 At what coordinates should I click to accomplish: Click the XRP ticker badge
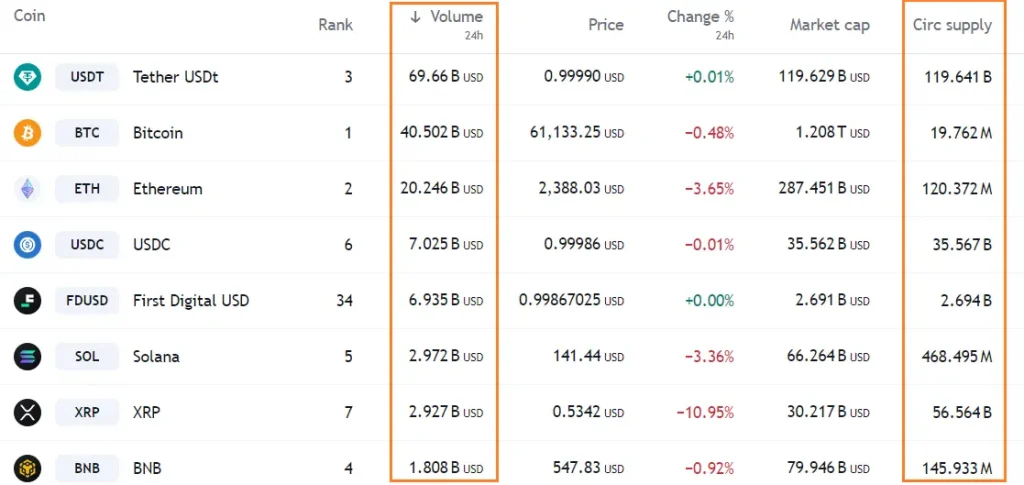pyautogui.click(x=87, y=413)
